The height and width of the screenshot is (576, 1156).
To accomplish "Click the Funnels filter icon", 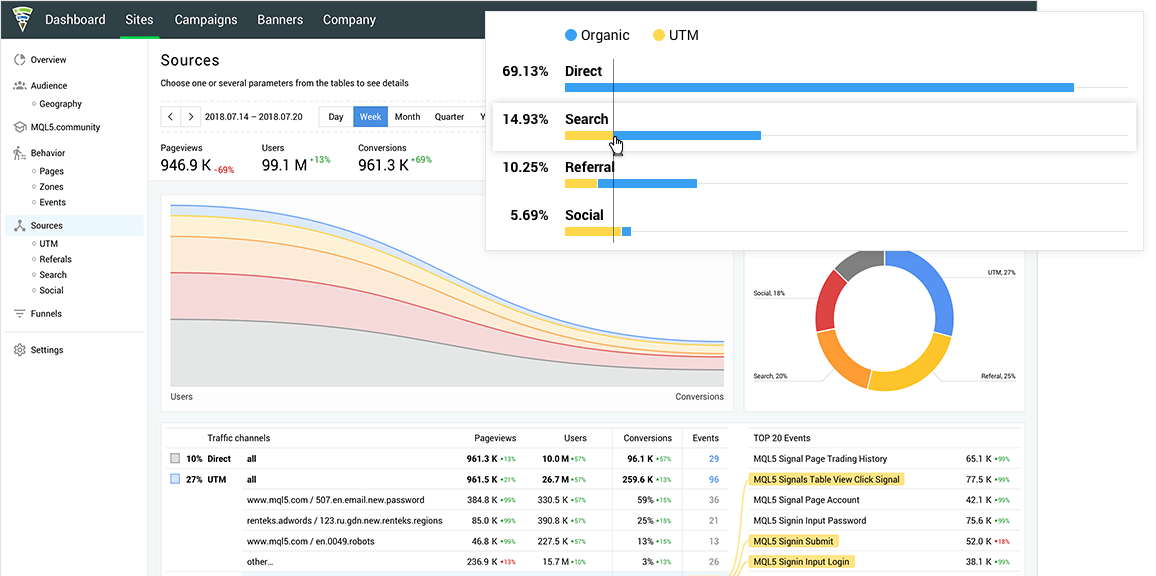I will pyautogui.click(x=20, y=313).
